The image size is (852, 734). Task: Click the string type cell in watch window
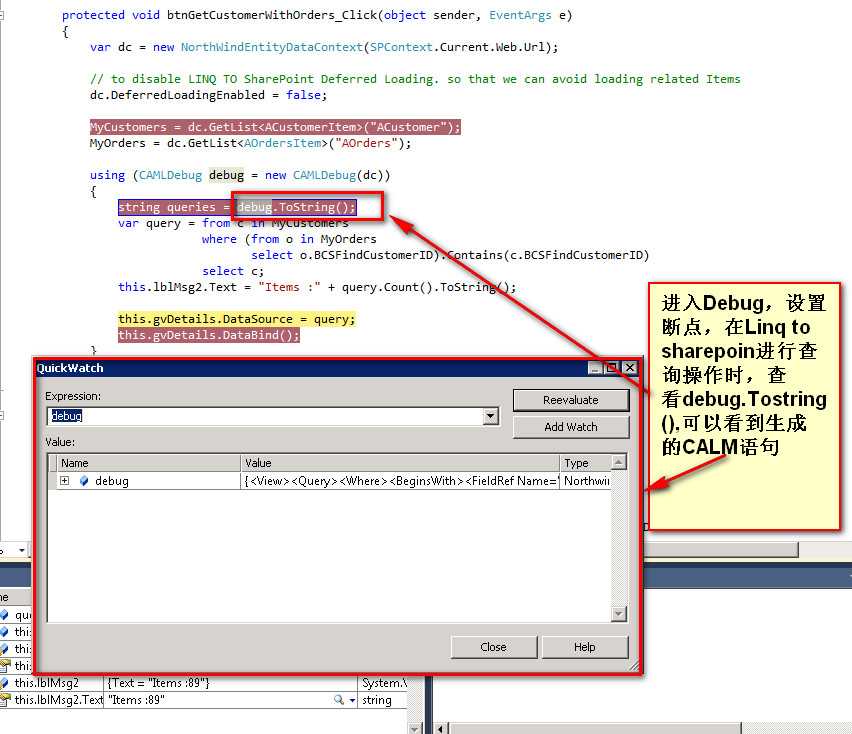tap(382, 700)
